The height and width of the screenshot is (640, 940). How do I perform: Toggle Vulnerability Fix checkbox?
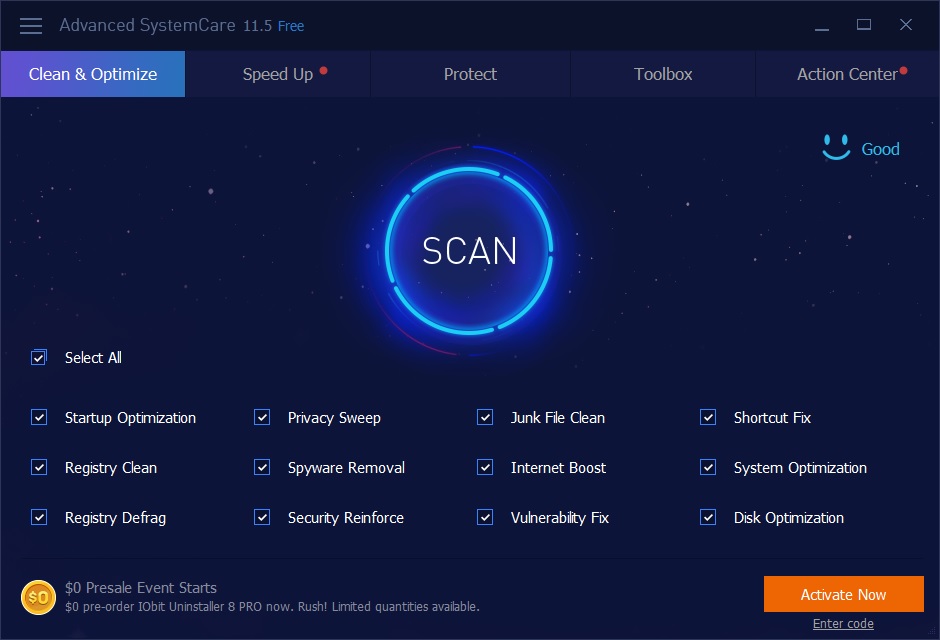(485, 517)
